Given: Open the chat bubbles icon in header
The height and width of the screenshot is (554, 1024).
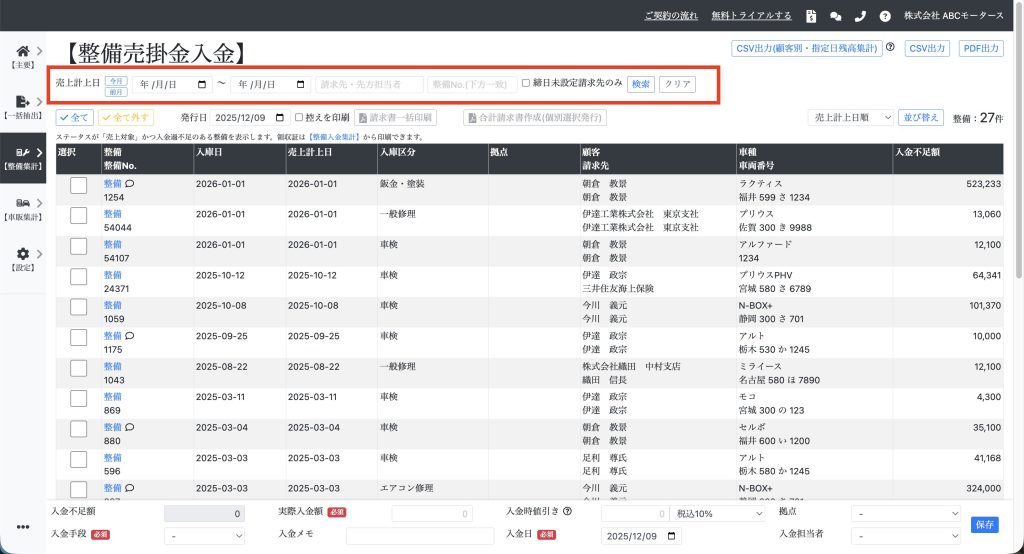Looking at the screenshot, I should 836,16.
